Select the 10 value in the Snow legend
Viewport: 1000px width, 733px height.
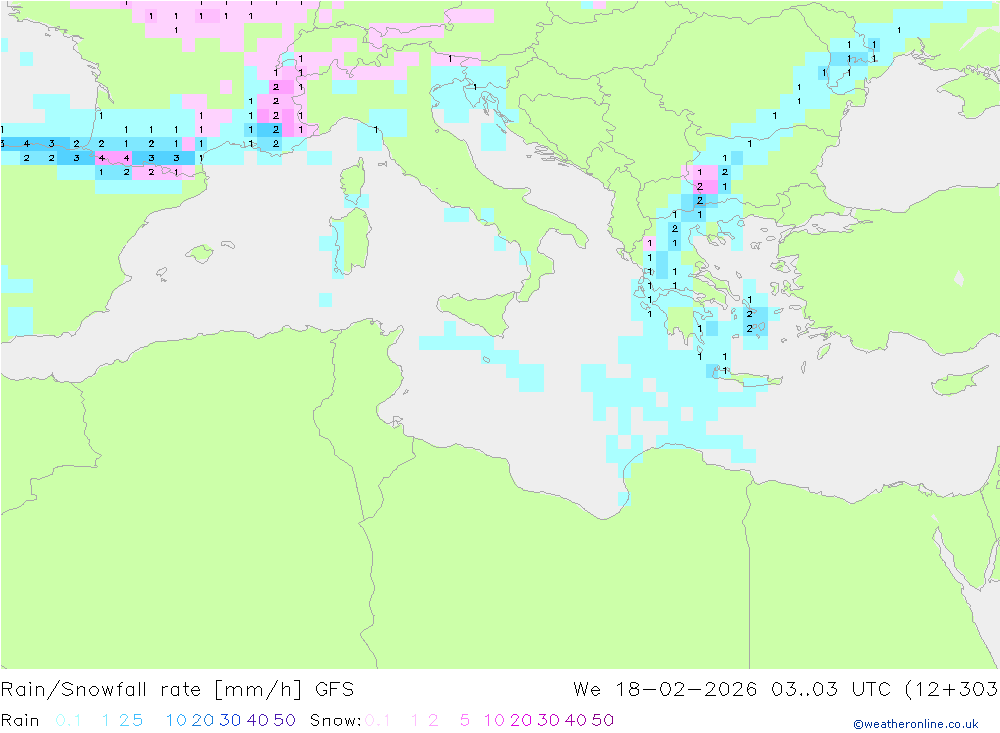[x=494, y=720]
